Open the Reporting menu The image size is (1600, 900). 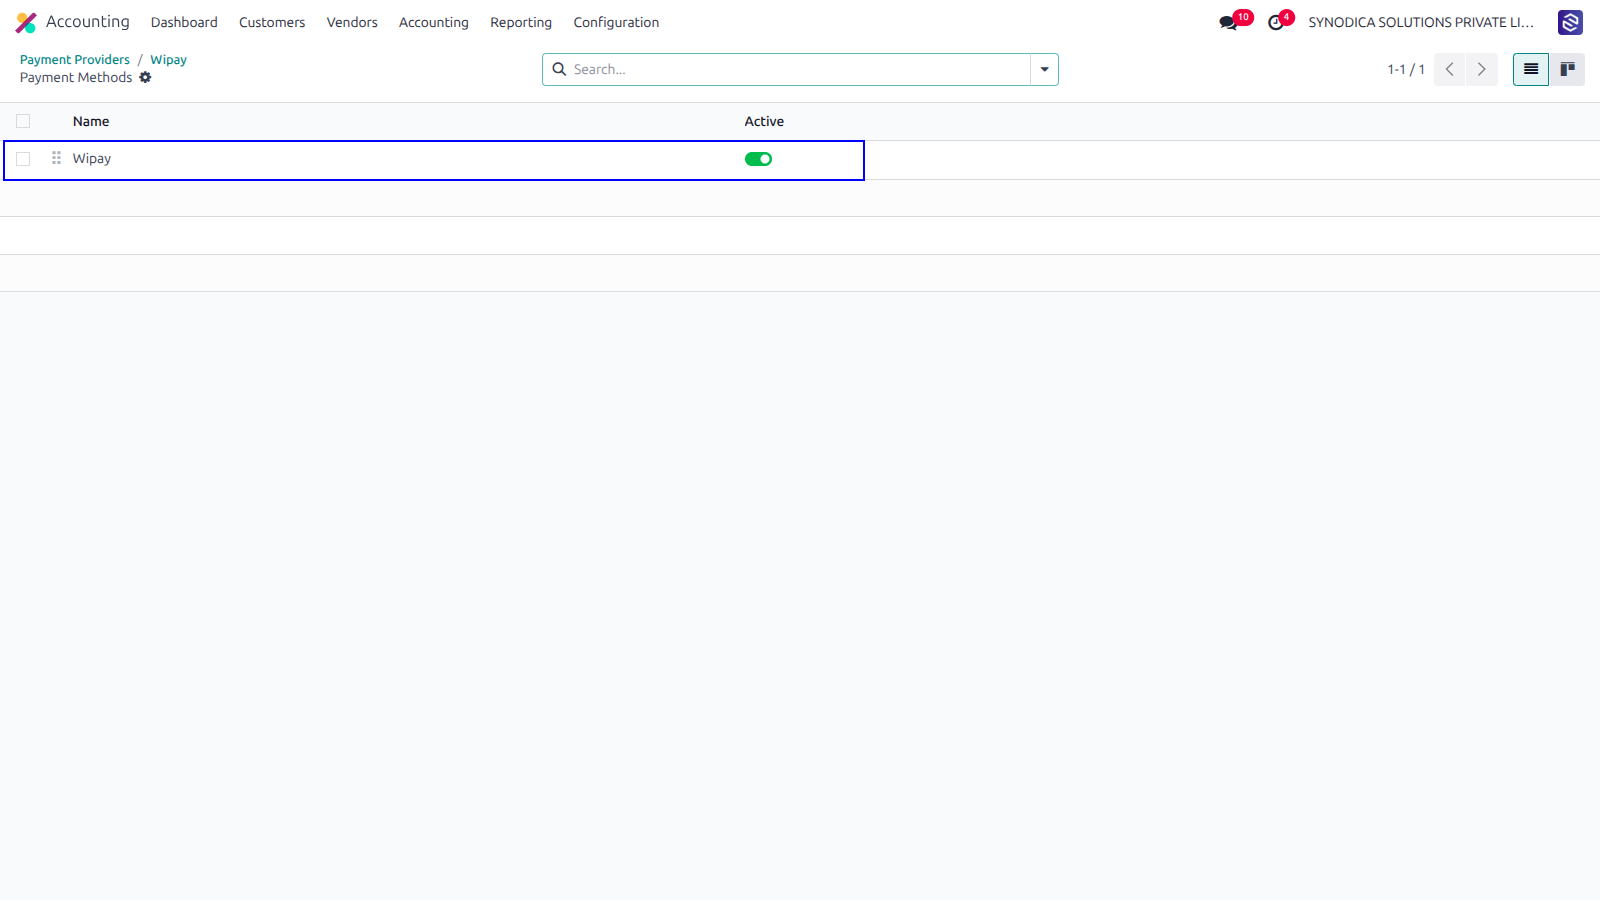pos(521,22)
